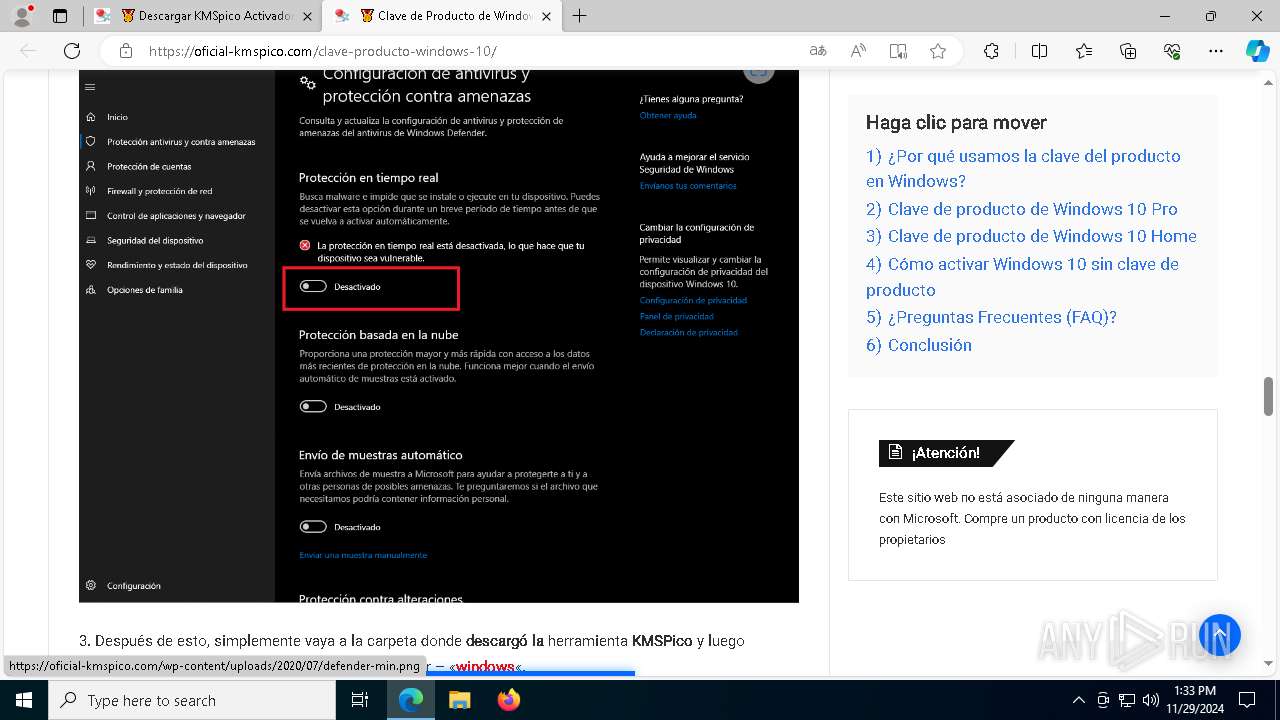Click the ¡Atención! notice heading
Viewport: 1280px width, 720px height.
pyautogui.click(x=946, y=453)
